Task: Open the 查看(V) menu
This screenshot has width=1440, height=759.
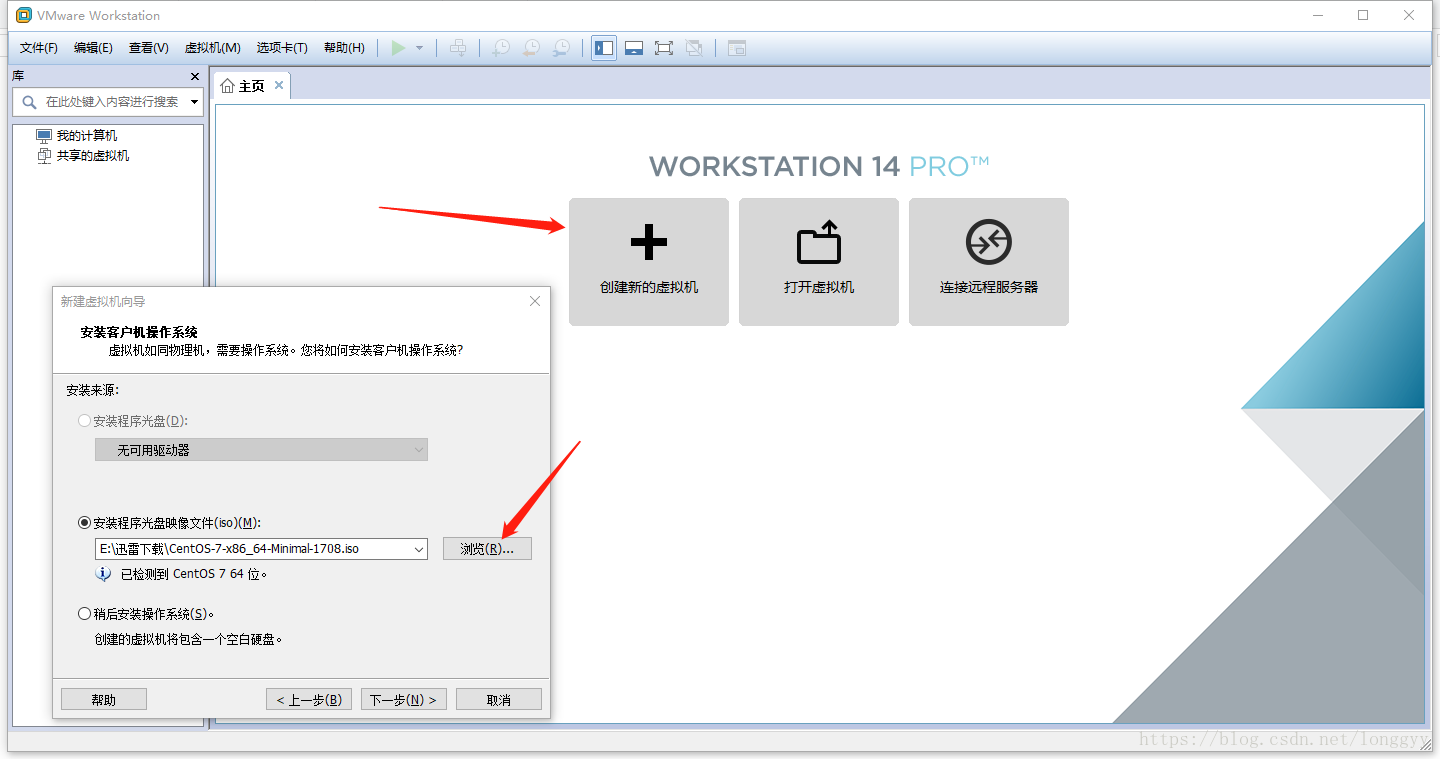Action: (148, 48)
